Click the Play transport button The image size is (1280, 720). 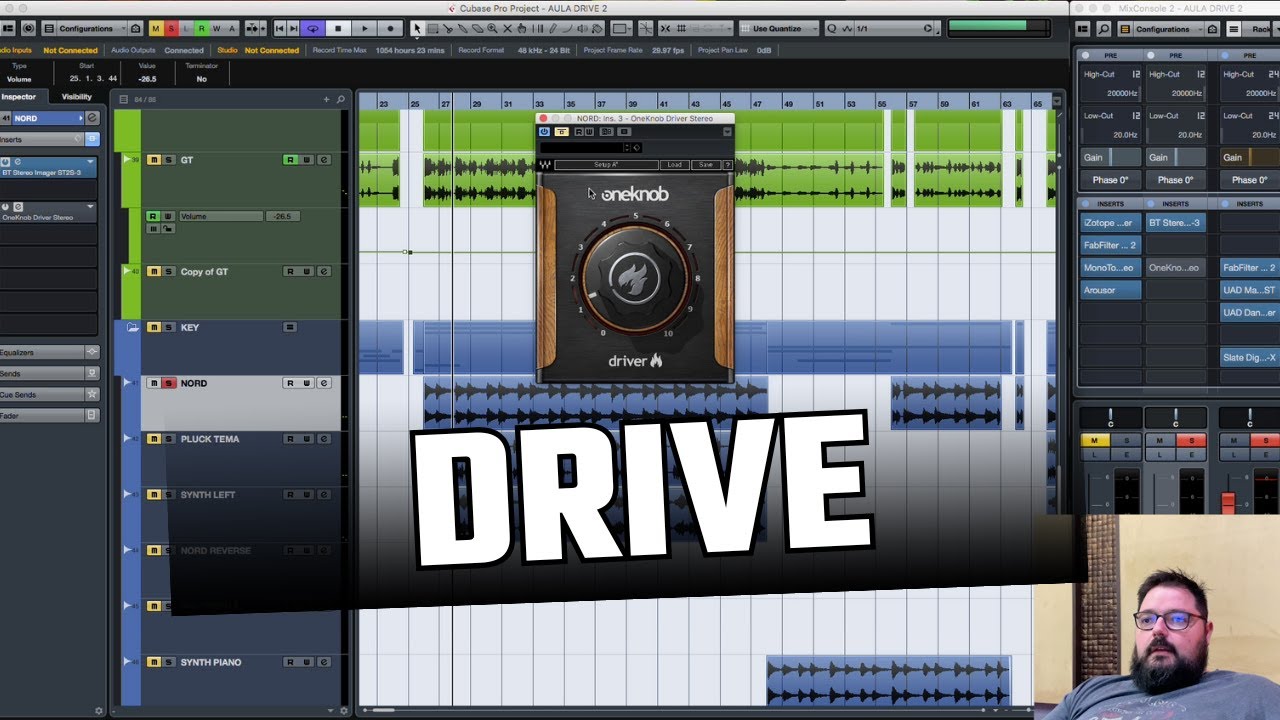pos(364,28)
